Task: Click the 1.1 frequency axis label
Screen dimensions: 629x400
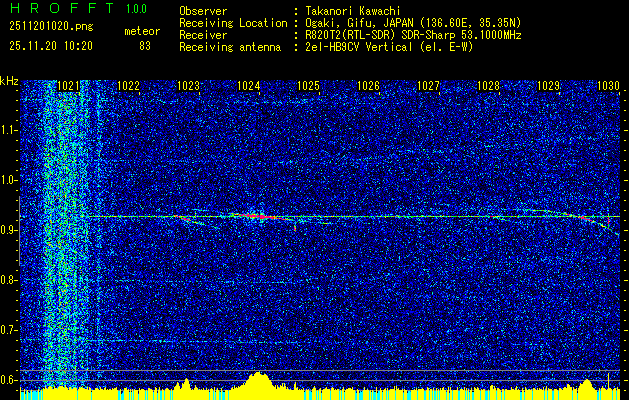Action: [x=7, y=130]
